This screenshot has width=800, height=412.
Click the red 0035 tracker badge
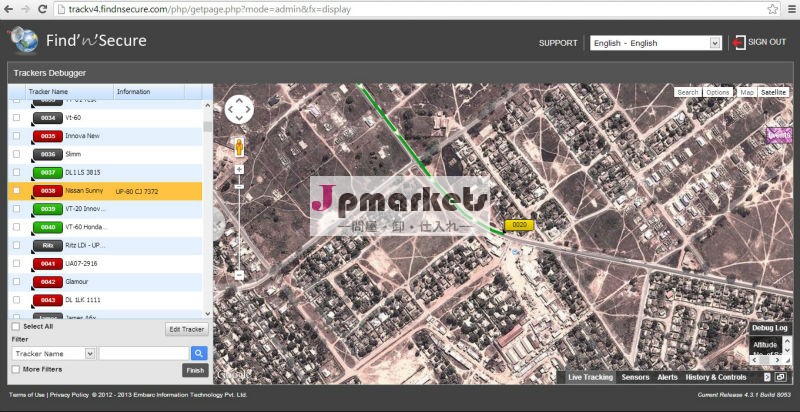[x=48, y=136]
